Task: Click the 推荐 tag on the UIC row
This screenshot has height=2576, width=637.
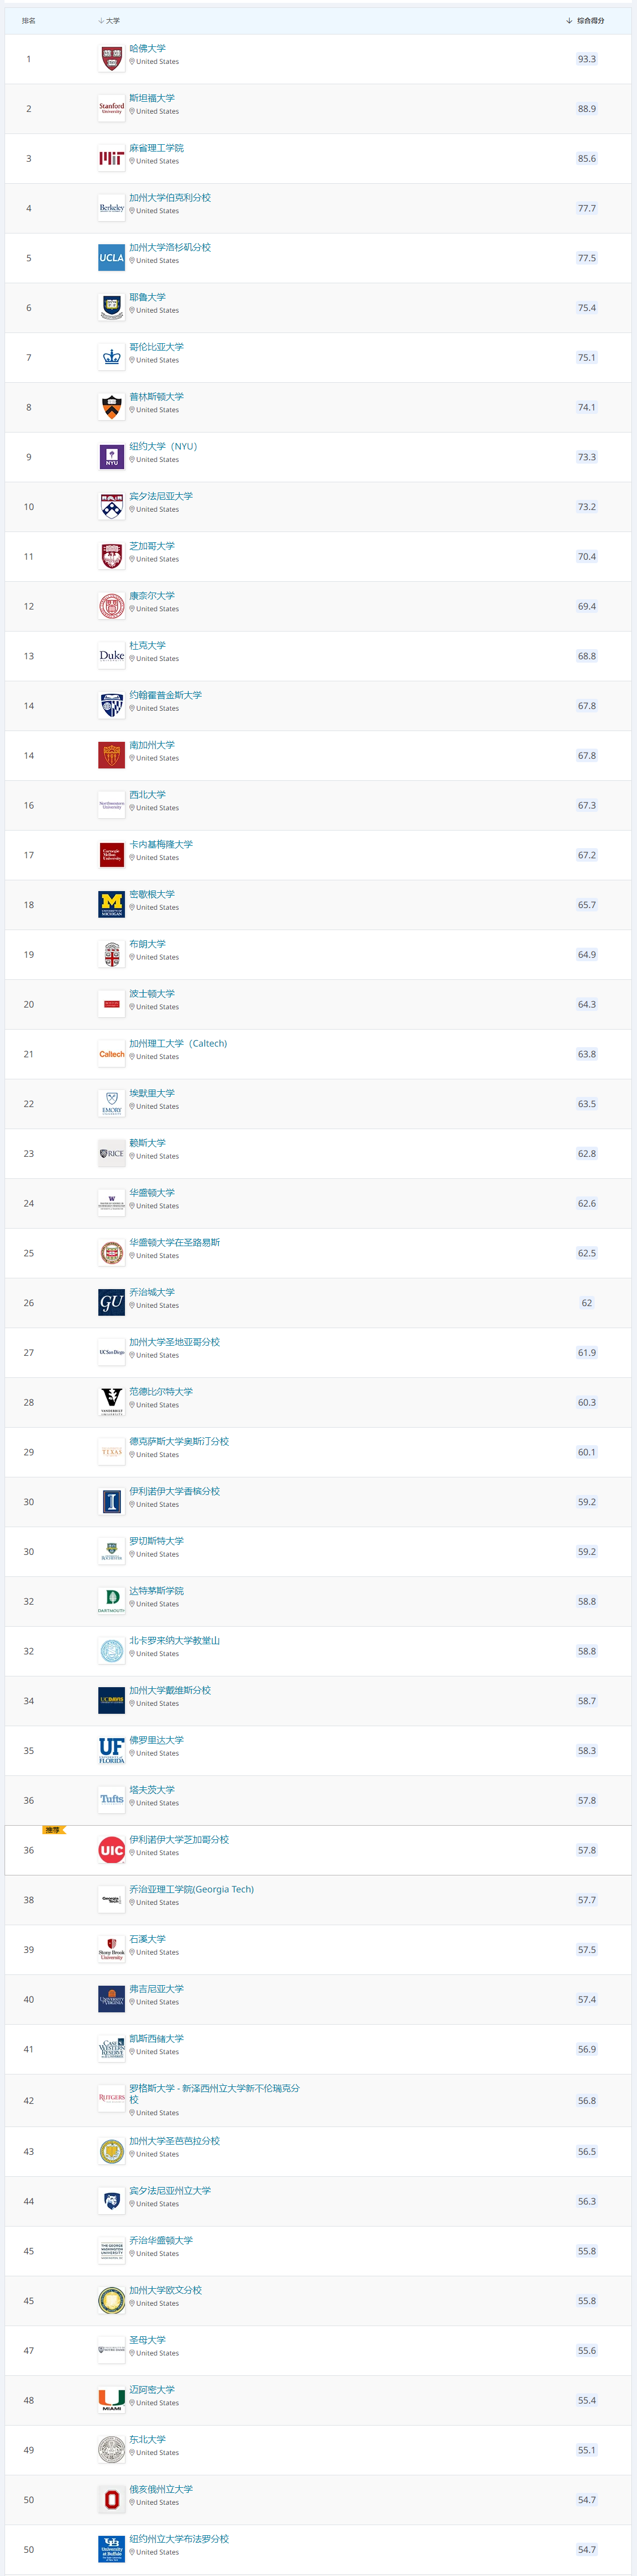Action: click(x=53, y=1830)
